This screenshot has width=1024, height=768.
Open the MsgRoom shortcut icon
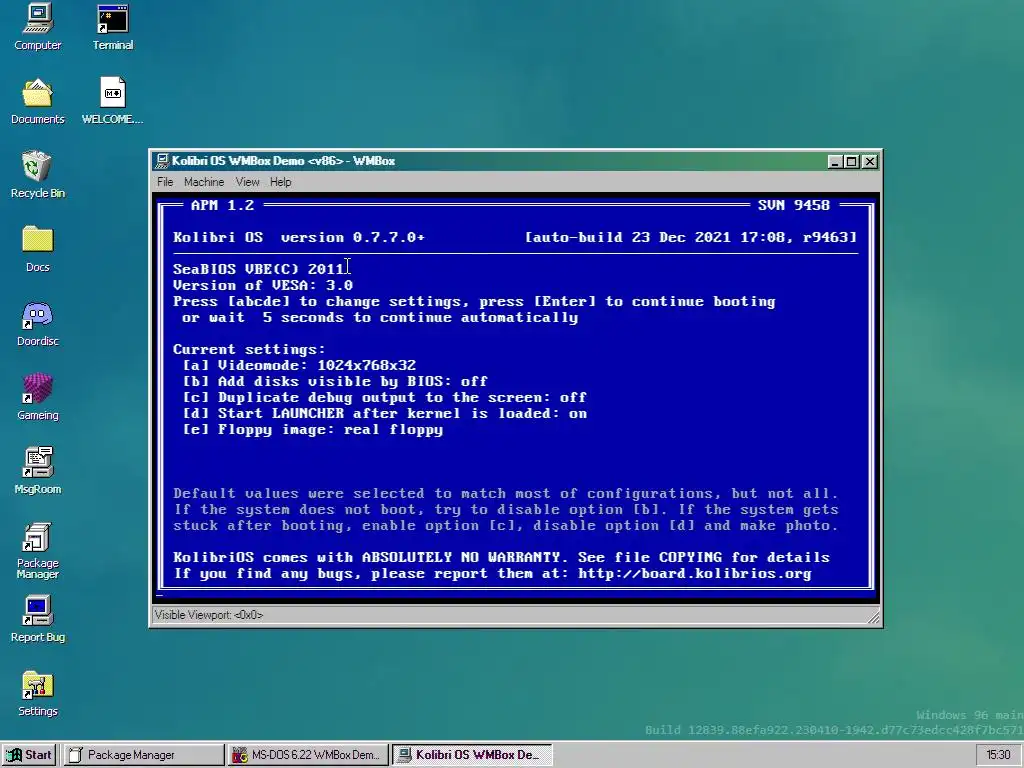point(37,471)
